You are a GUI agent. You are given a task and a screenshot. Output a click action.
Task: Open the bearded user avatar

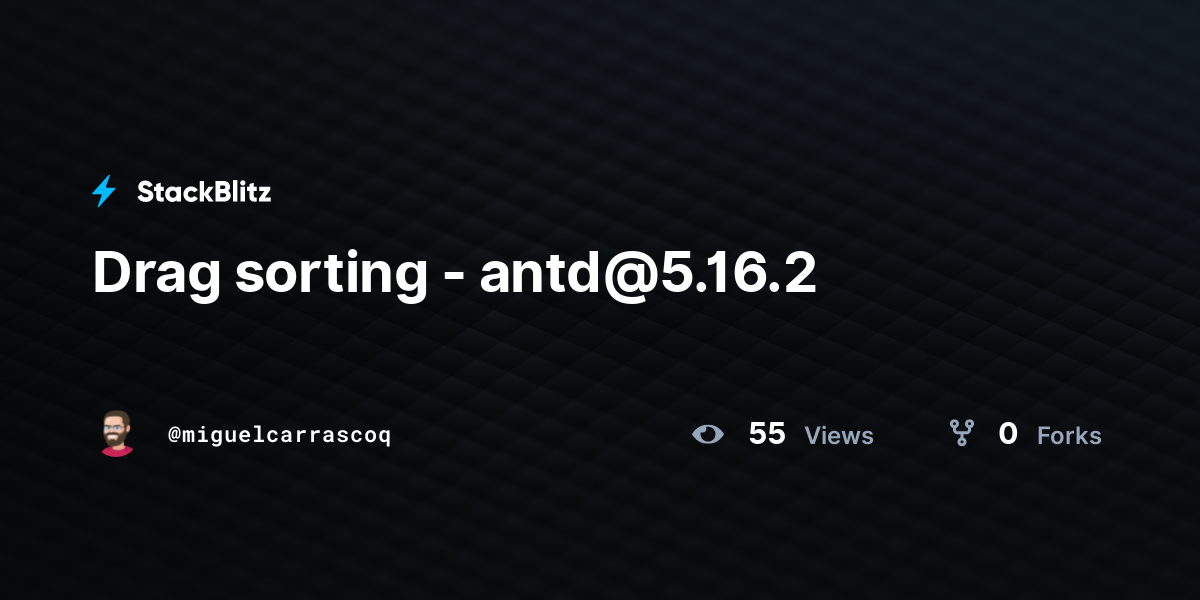117,433
